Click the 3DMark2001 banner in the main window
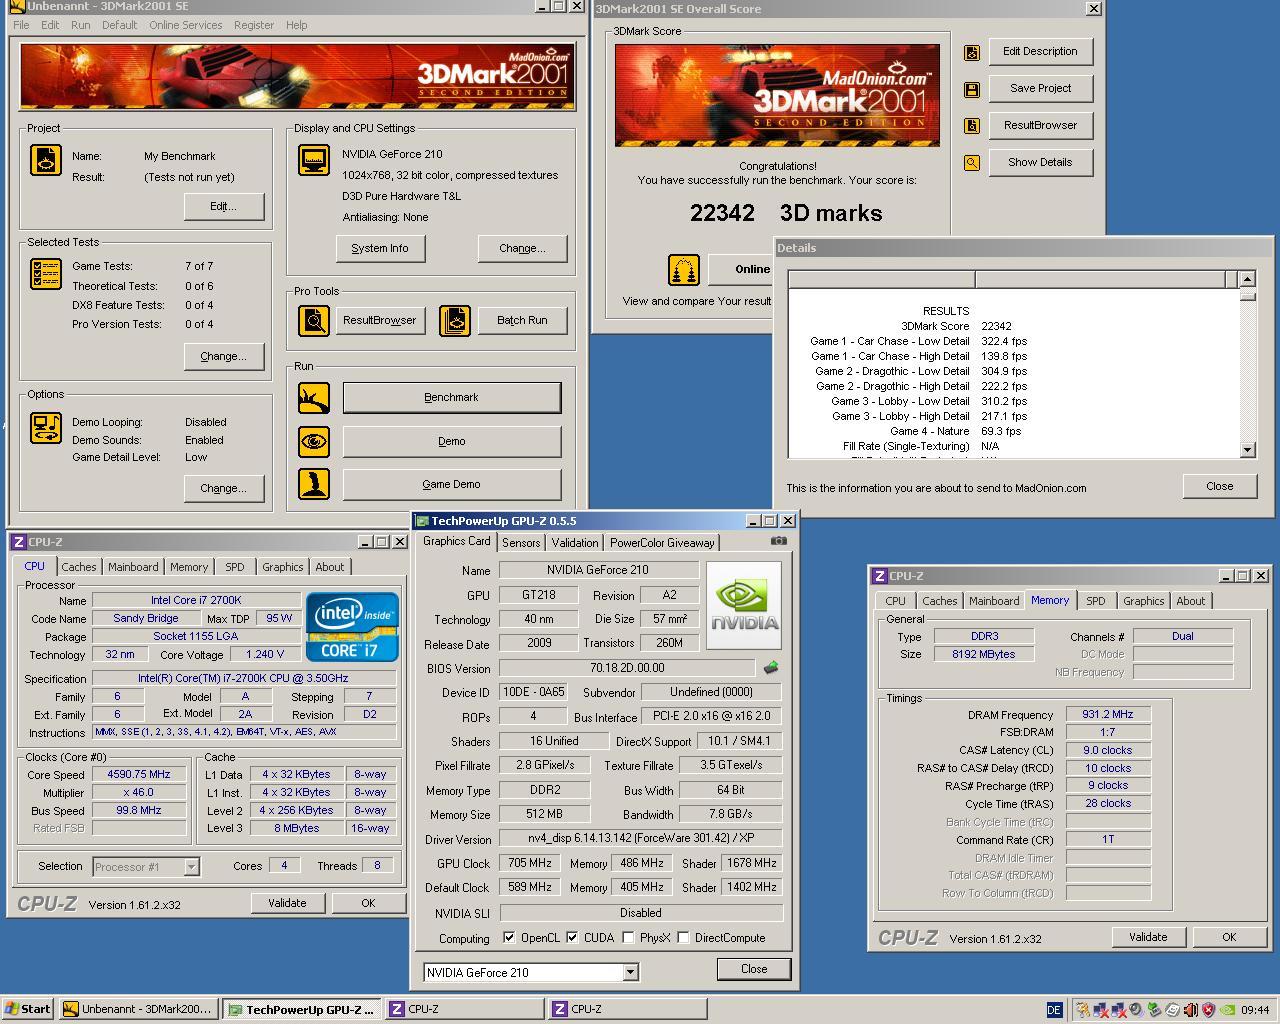The image size is (1280, 1024). click(297, 76)
